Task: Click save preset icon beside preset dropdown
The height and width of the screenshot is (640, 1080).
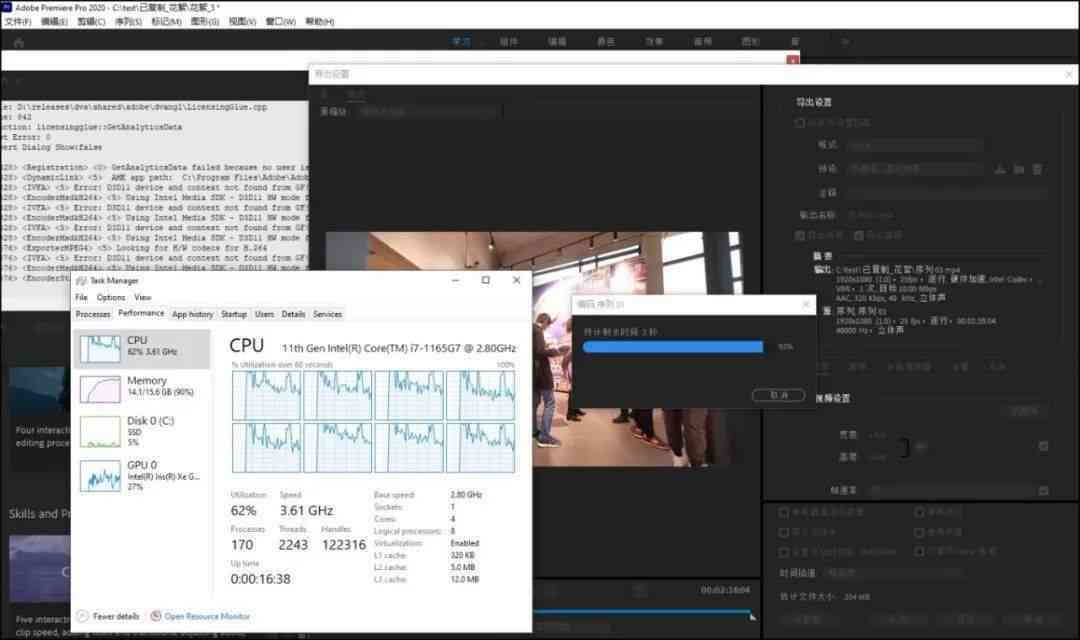Action: point(999,169)
